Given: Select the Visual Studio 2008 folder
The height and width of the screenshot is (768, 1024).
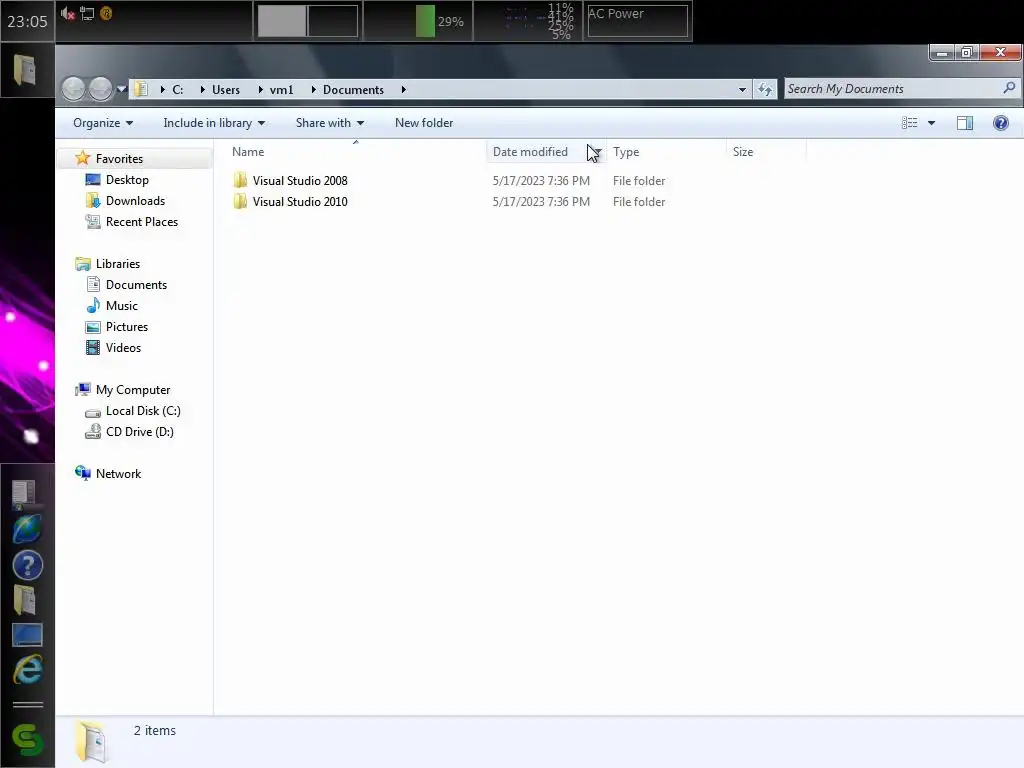Looking at the screenshot, I should point(300,181).
